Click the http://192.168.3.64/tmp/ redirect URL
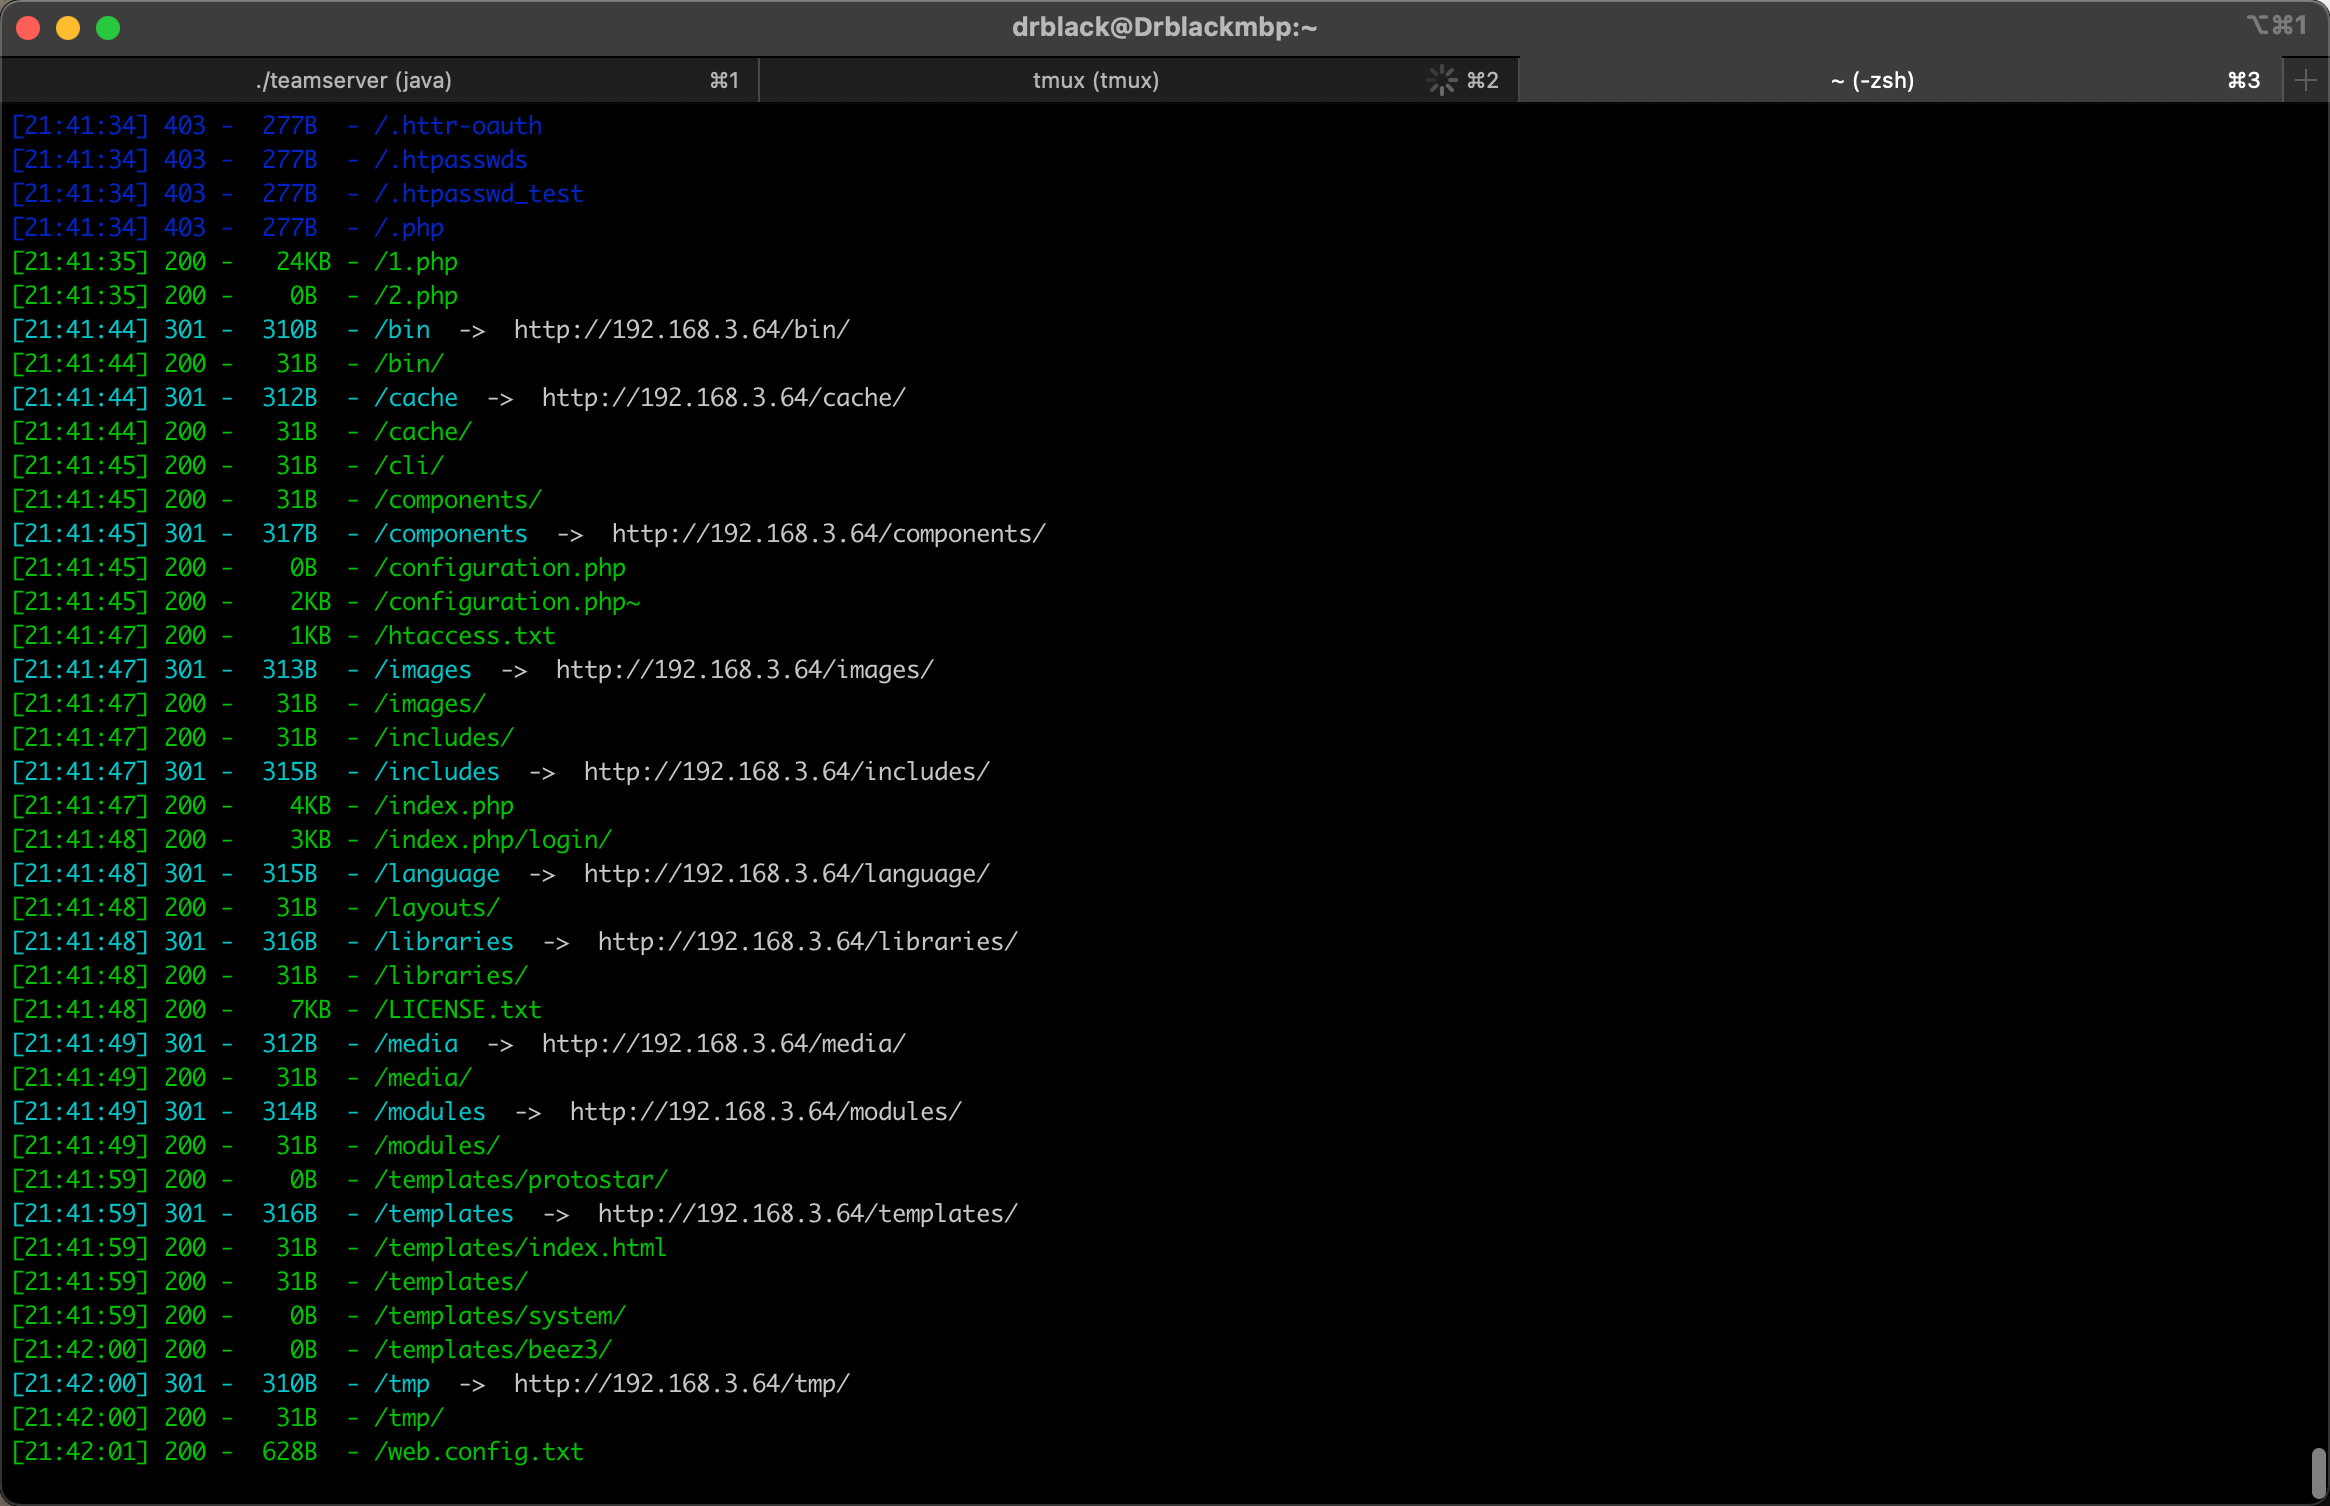This screenshot has height=1506, width=2330. tap(682, 1384)
